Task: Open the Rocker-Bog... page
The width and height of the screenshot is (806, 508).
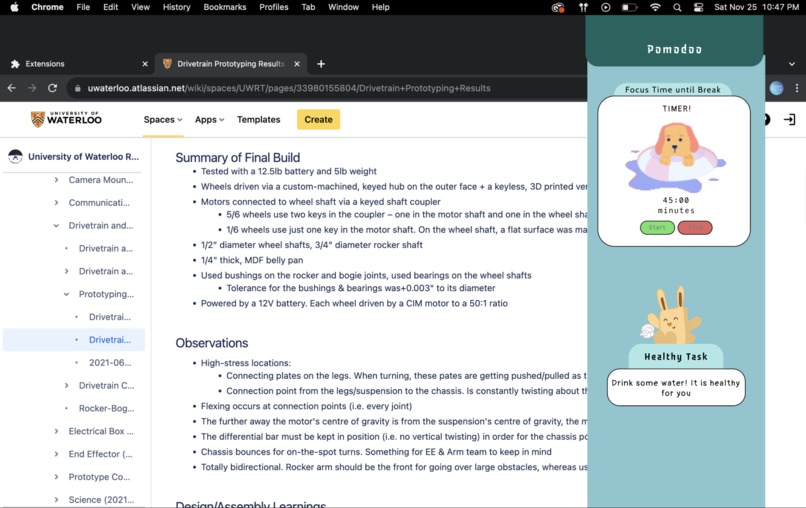Action: (106, 408)
